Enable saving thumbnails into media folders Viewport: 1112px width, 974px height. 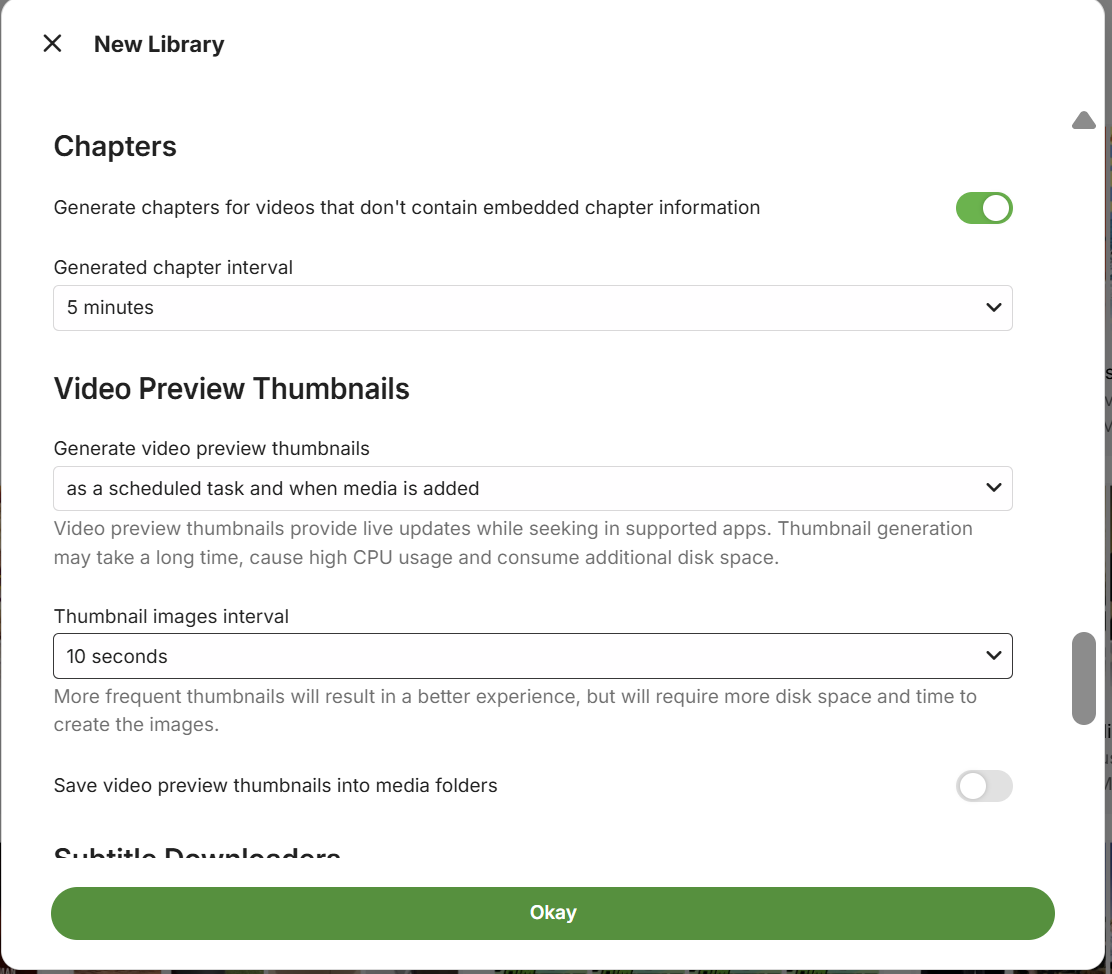pos(984,786)
